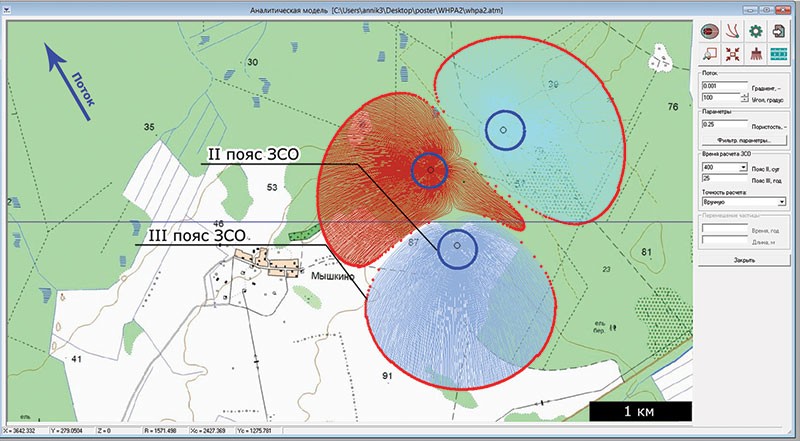This screenshot has height=441, width=800.
Task: Open the Пояс II days dropdown showing 400
Action: click(x=742, y=169)
